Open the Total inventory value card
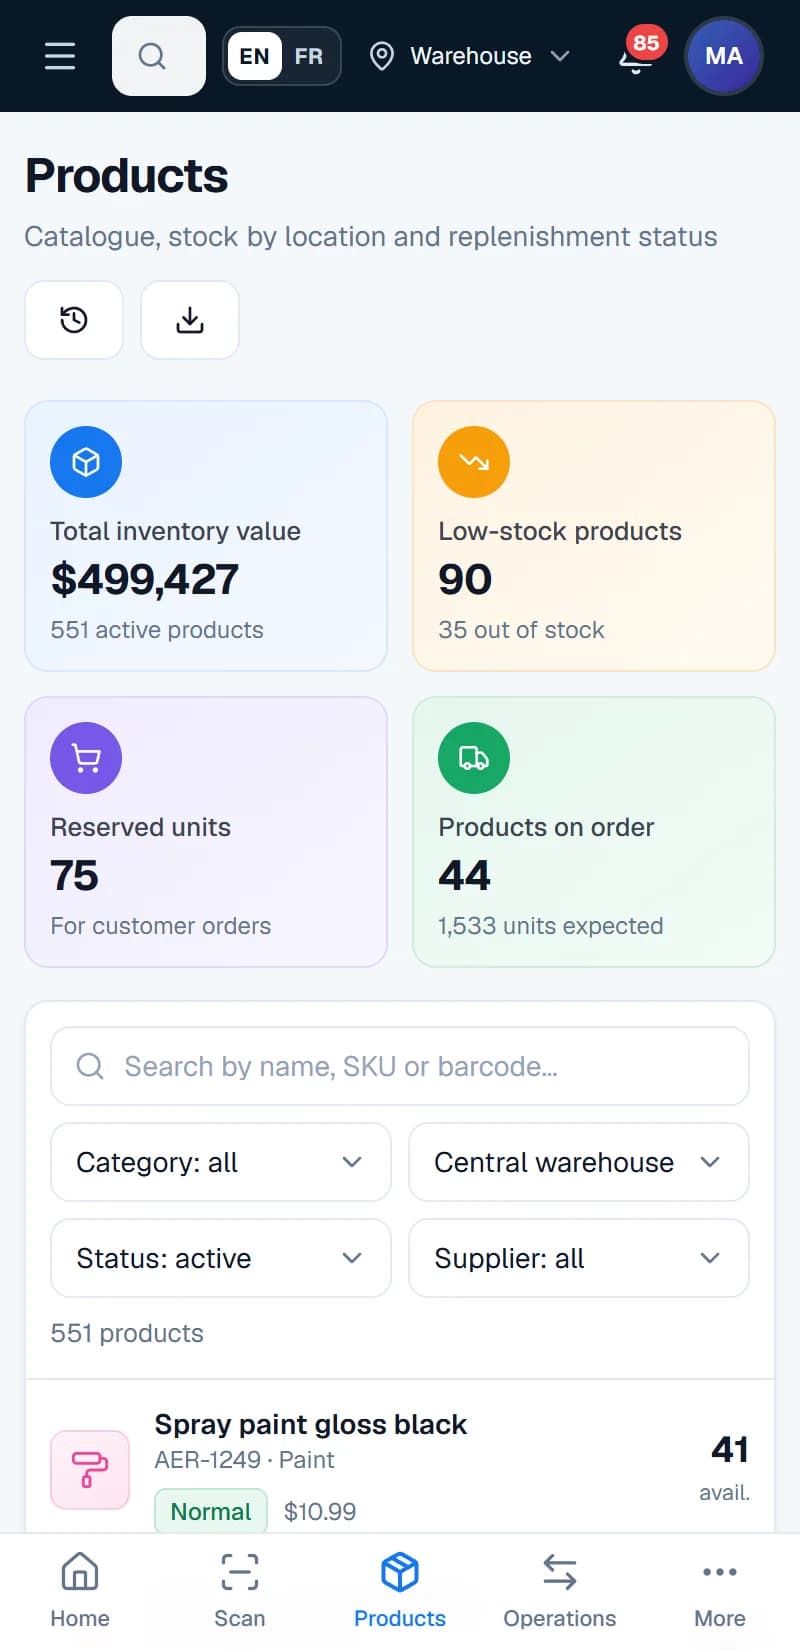Image resolution: width=800 pixels, height=1650 pixels. [206, 536]
